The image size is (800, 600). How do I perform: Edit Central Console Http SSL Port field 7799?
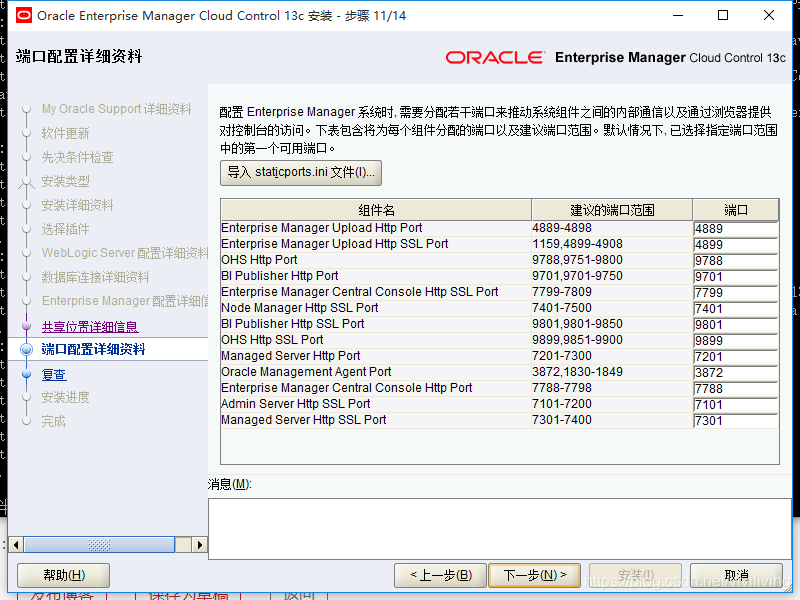(x=736, y=293)
